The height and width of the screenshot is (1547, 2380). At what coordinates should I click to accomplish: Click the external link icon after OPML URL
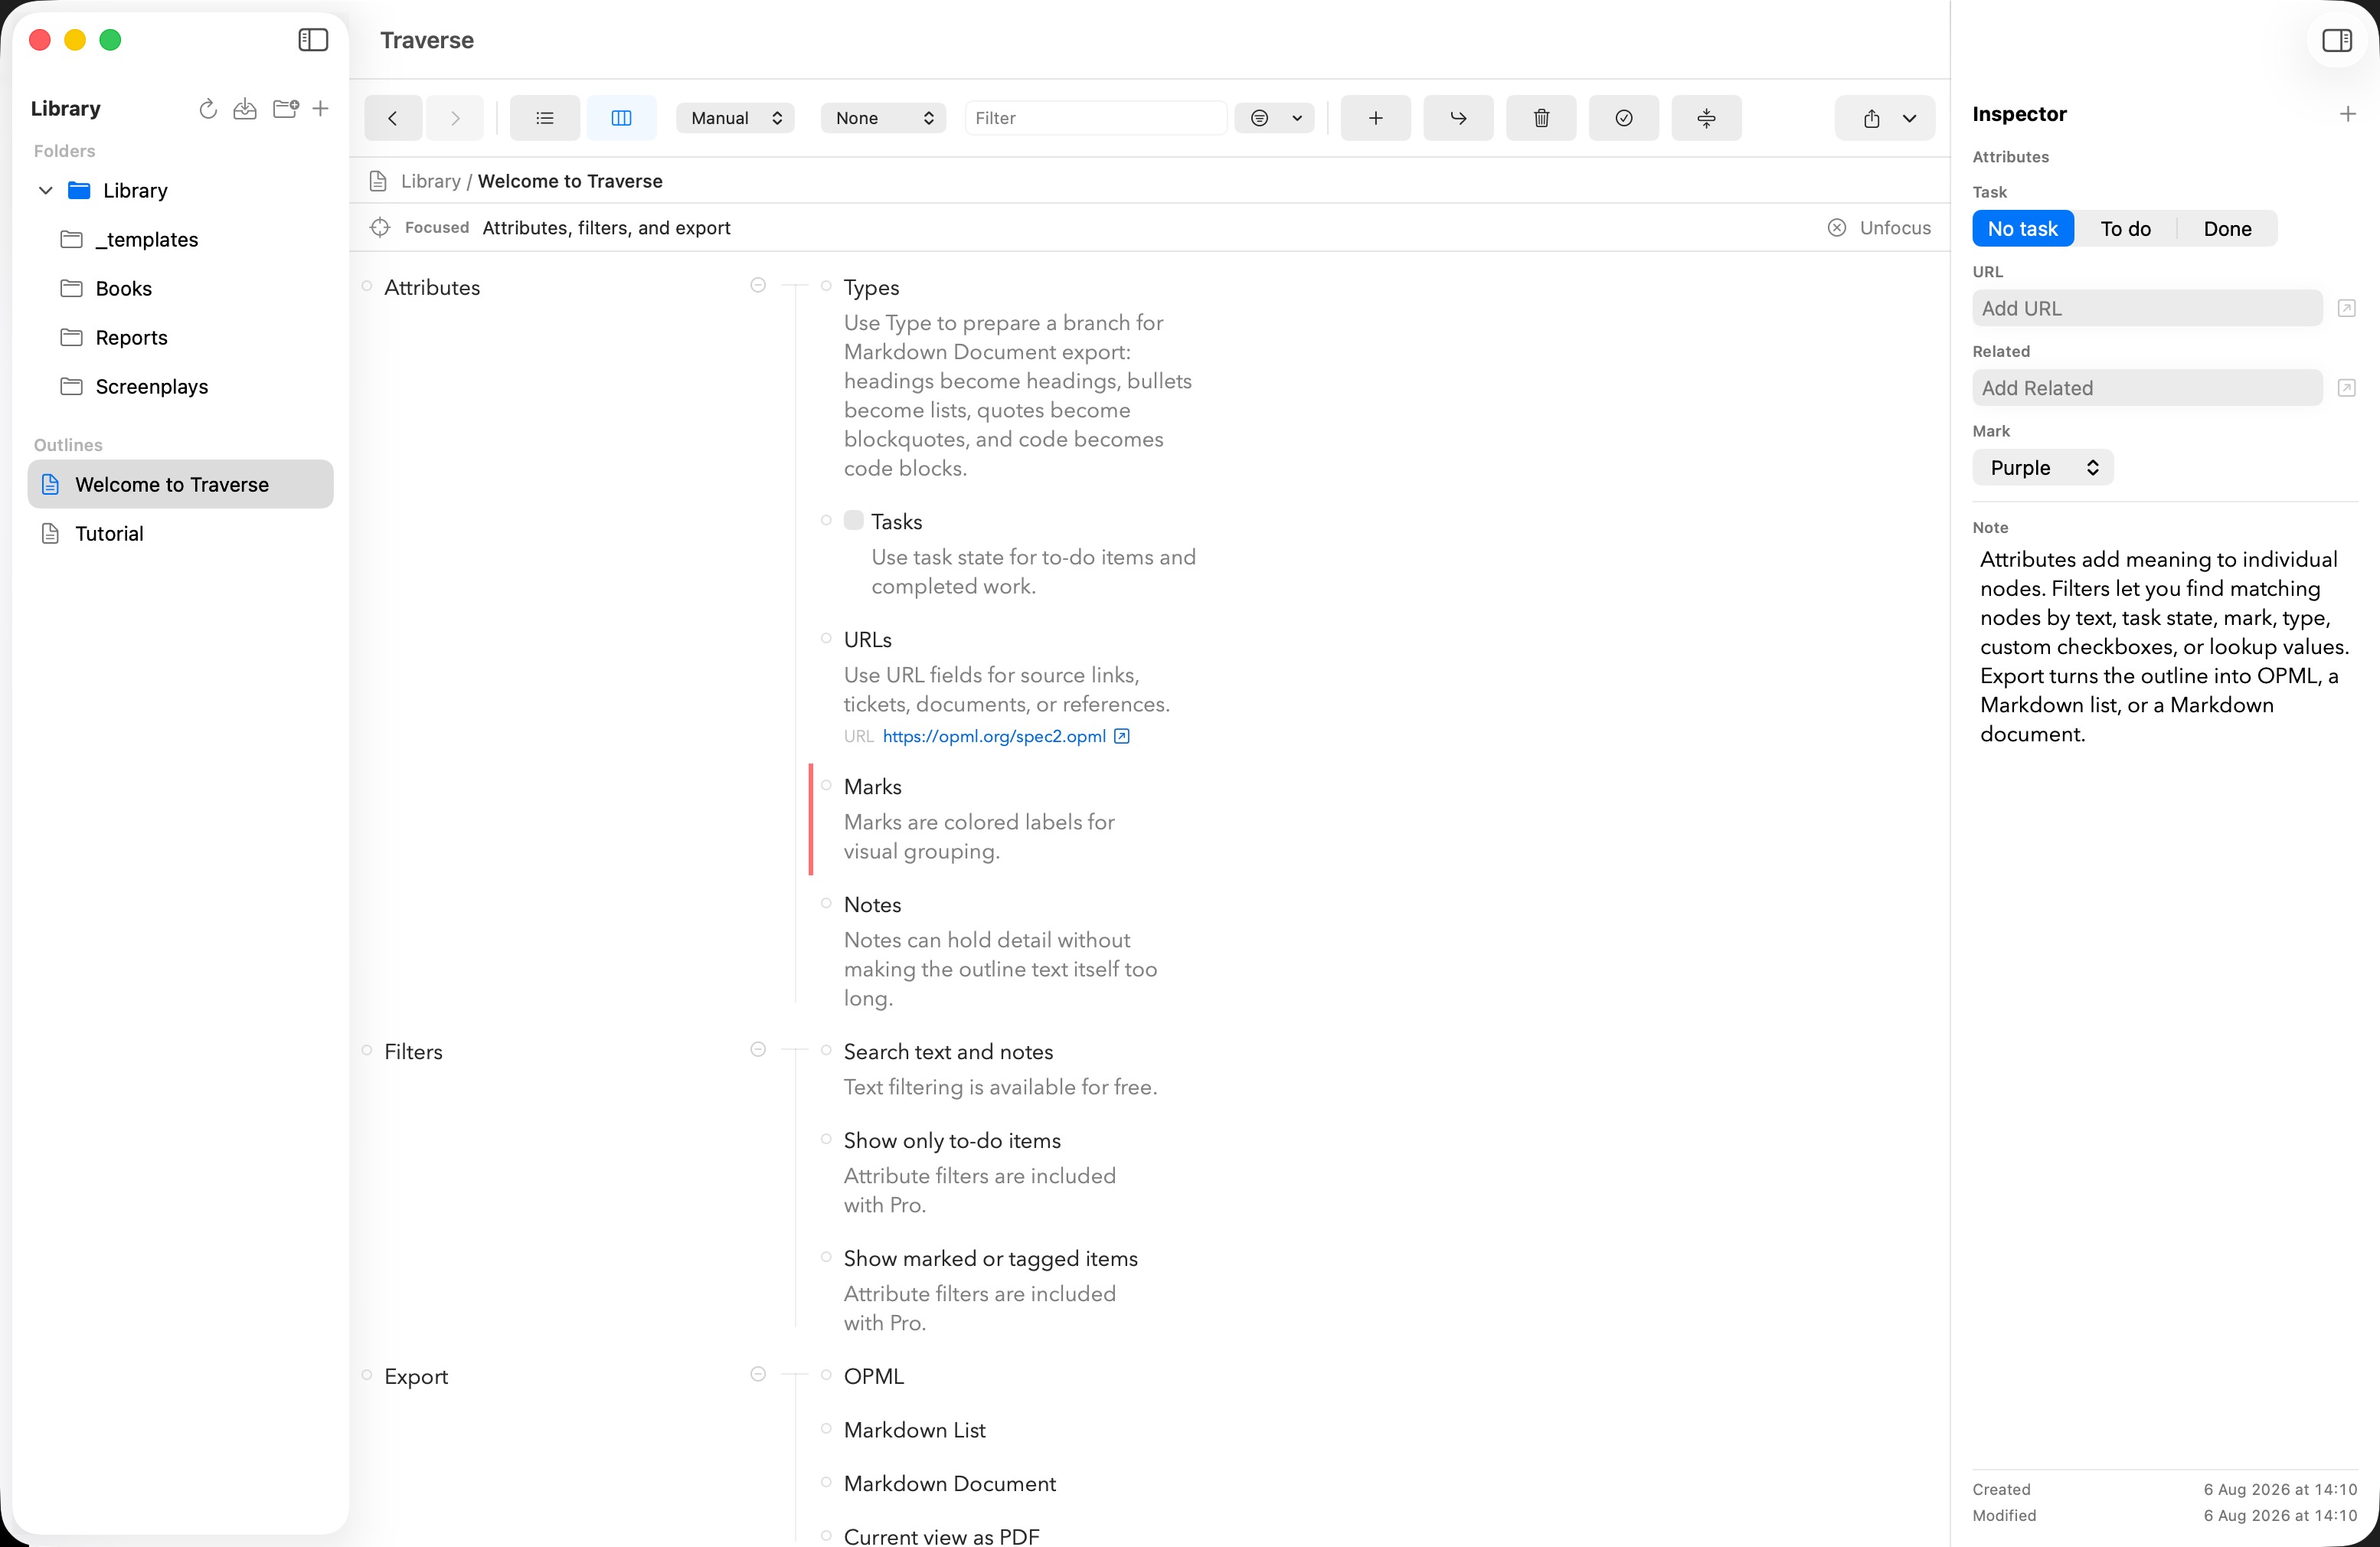[x=1122, y=736]
